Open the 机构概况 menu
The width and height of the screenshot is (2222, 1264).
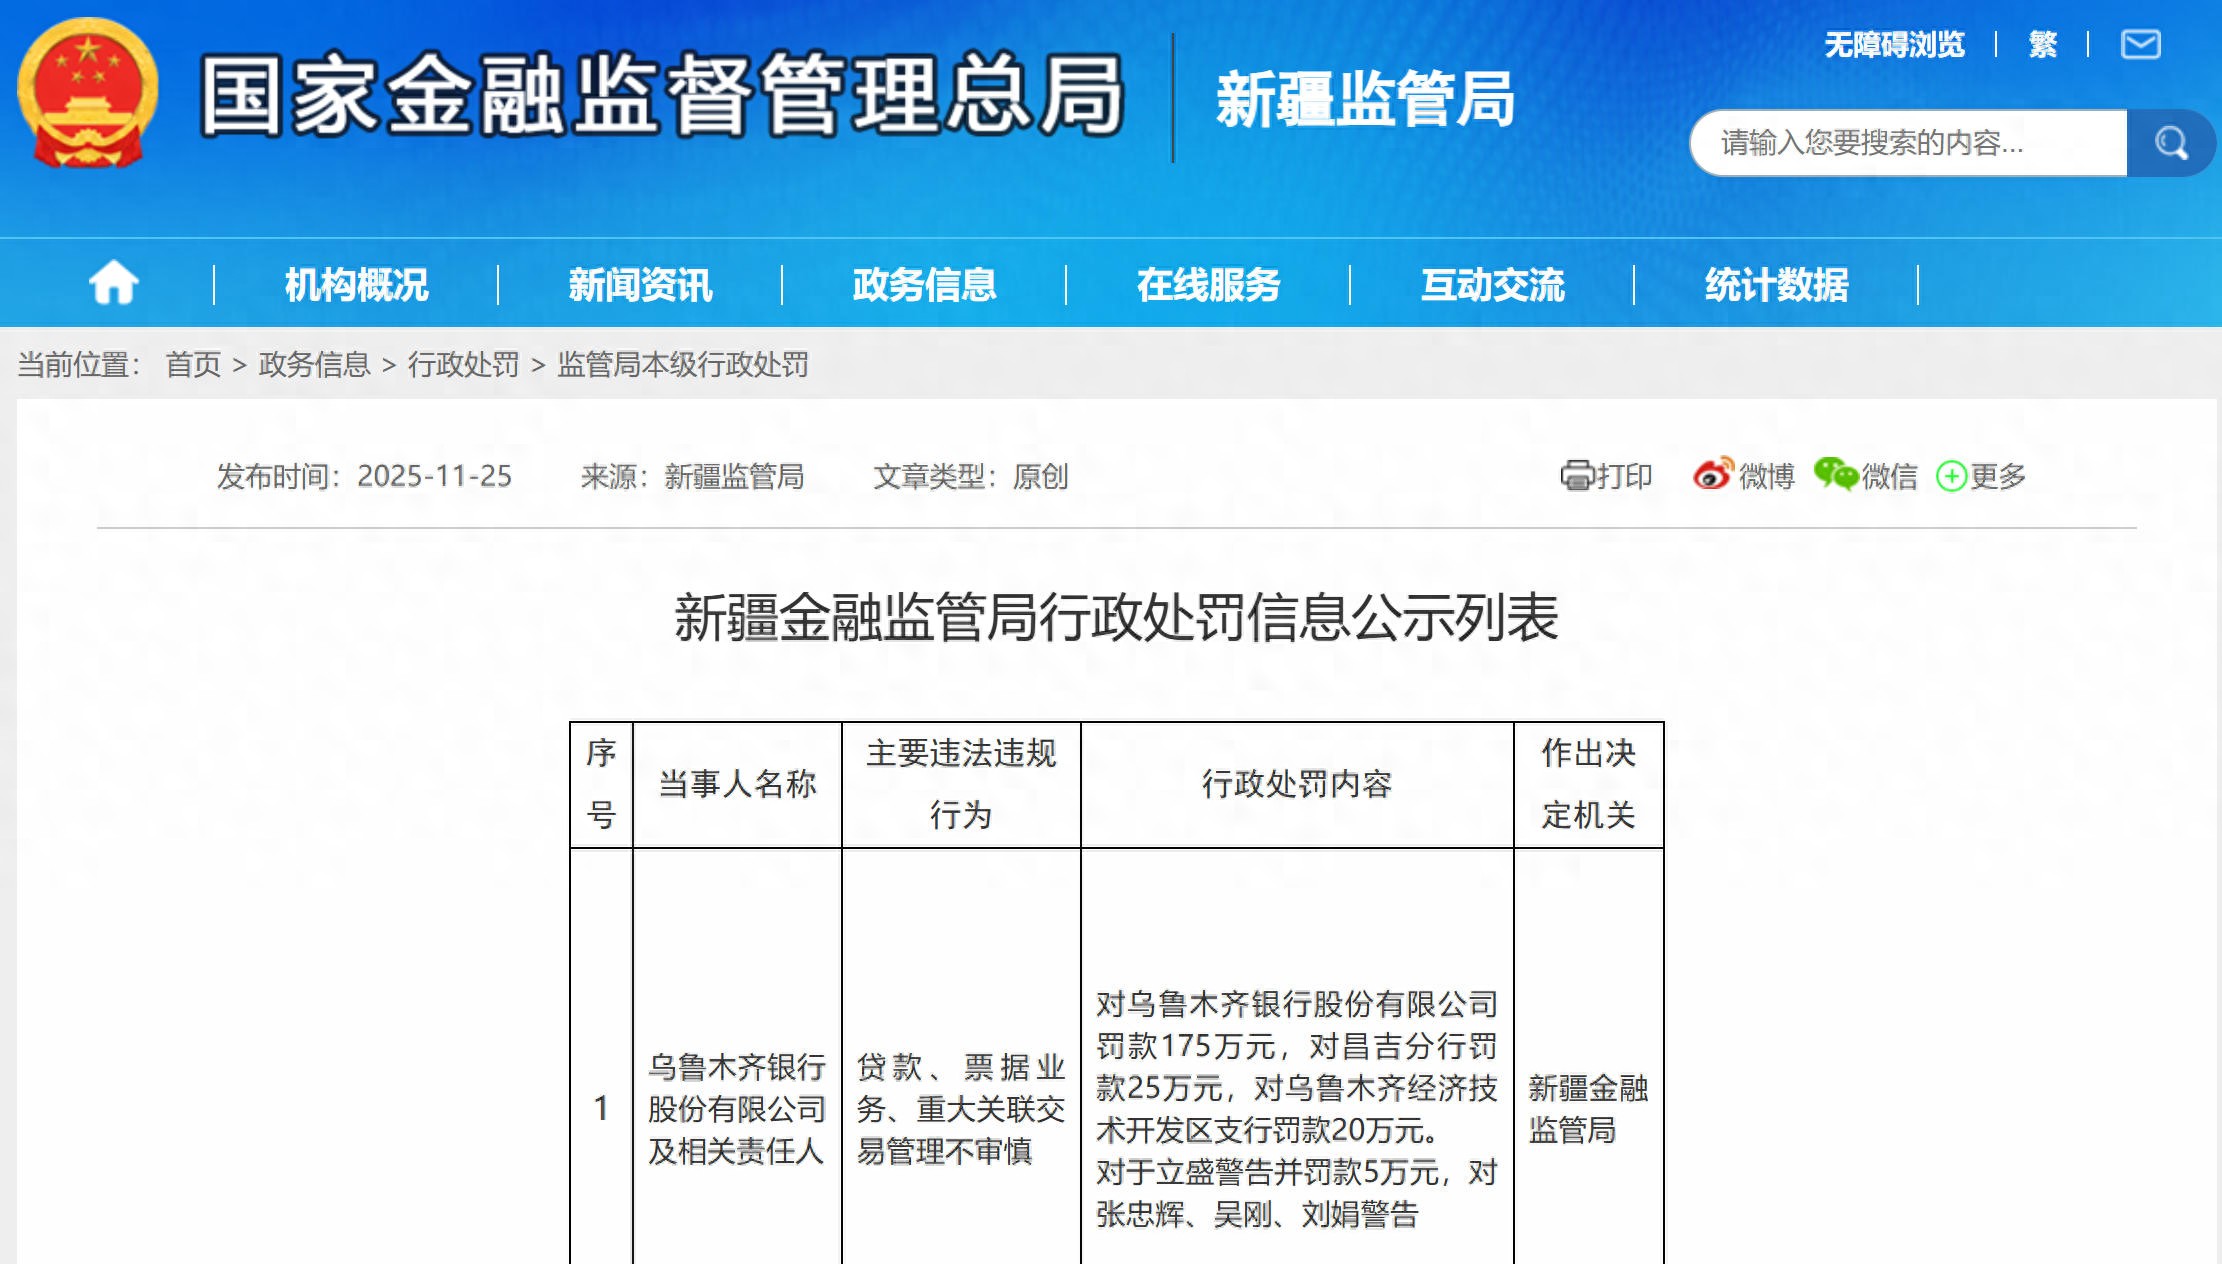[356, 285]
